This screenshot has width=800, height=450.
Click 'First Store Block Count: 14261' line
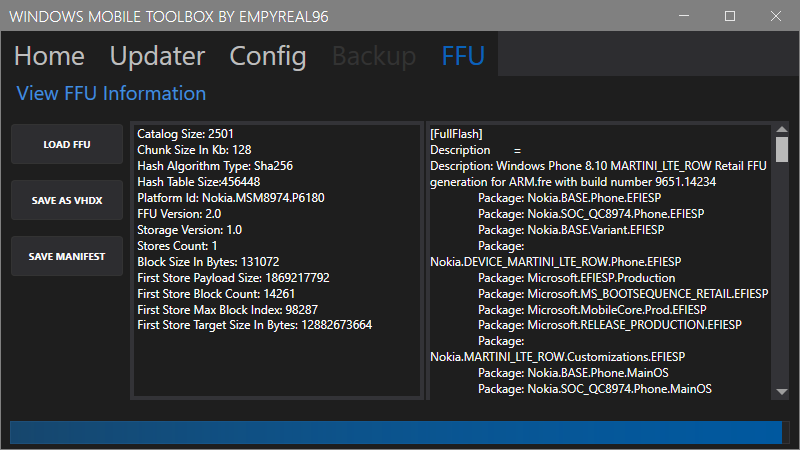[x=216, y=294]
